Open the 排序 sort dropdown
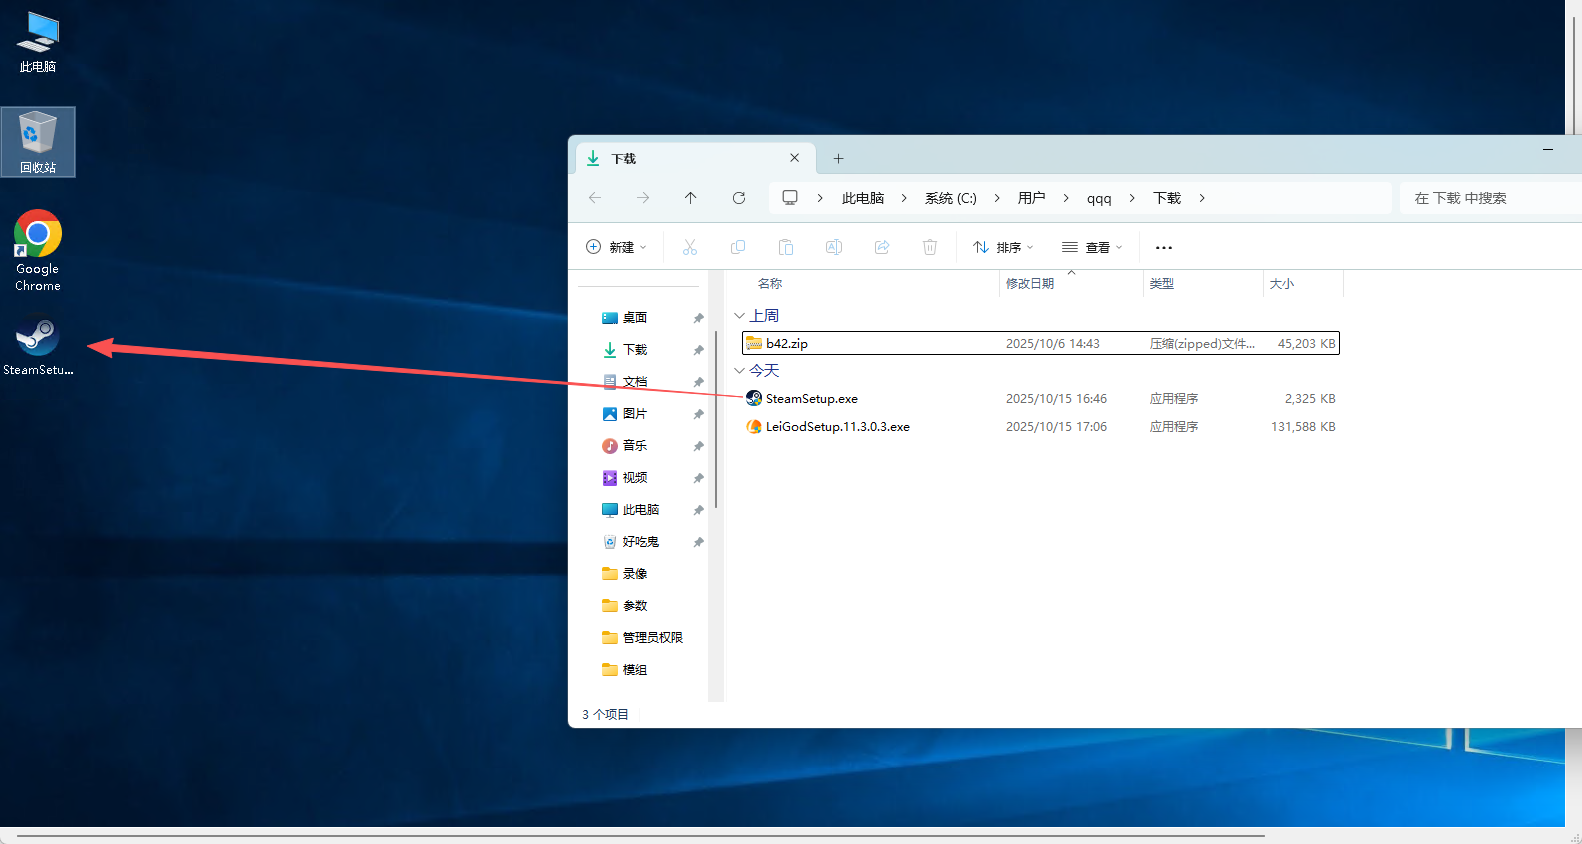This screenshot has height=844, width=1582. tap(1004, 247)
